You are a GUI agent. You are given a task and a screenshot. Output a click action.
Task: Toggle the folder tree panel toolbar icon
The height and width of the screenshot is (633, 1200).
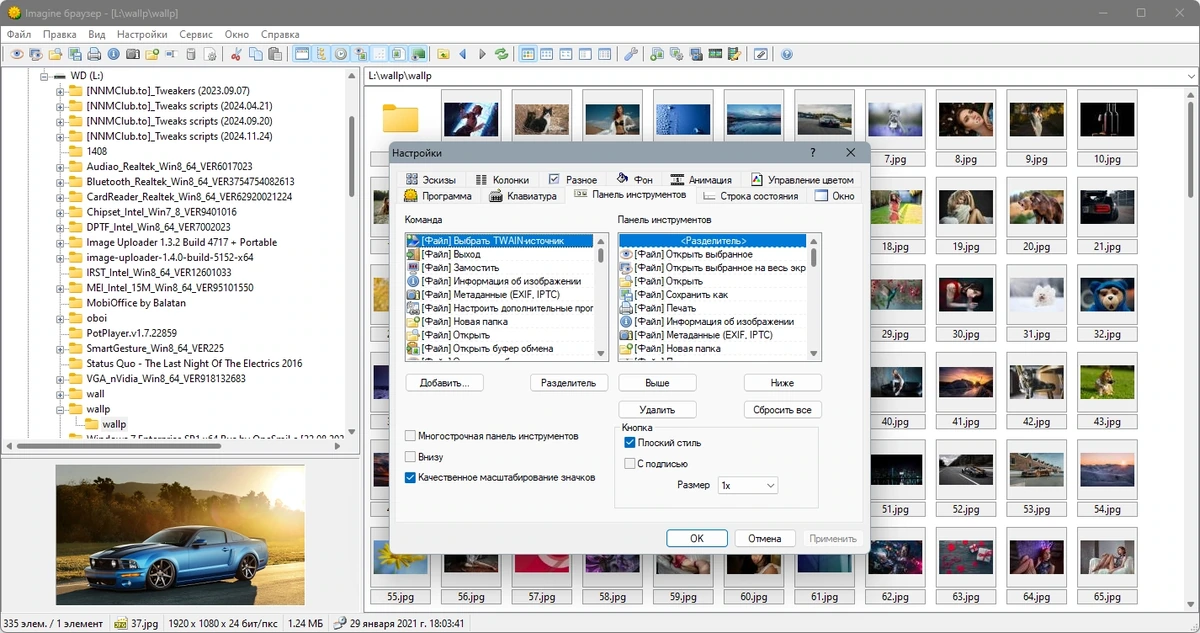tap(322, 54)
